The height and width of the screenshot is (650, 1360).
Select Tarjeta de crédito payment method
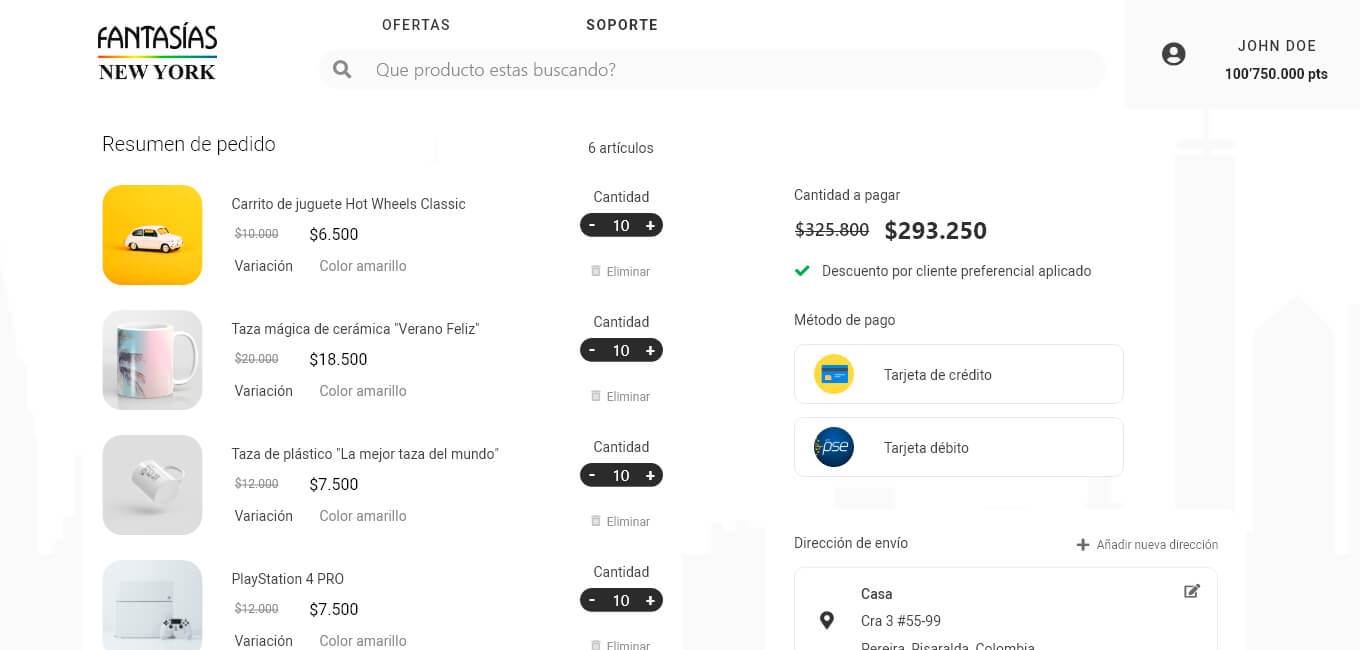click(959, 374)
